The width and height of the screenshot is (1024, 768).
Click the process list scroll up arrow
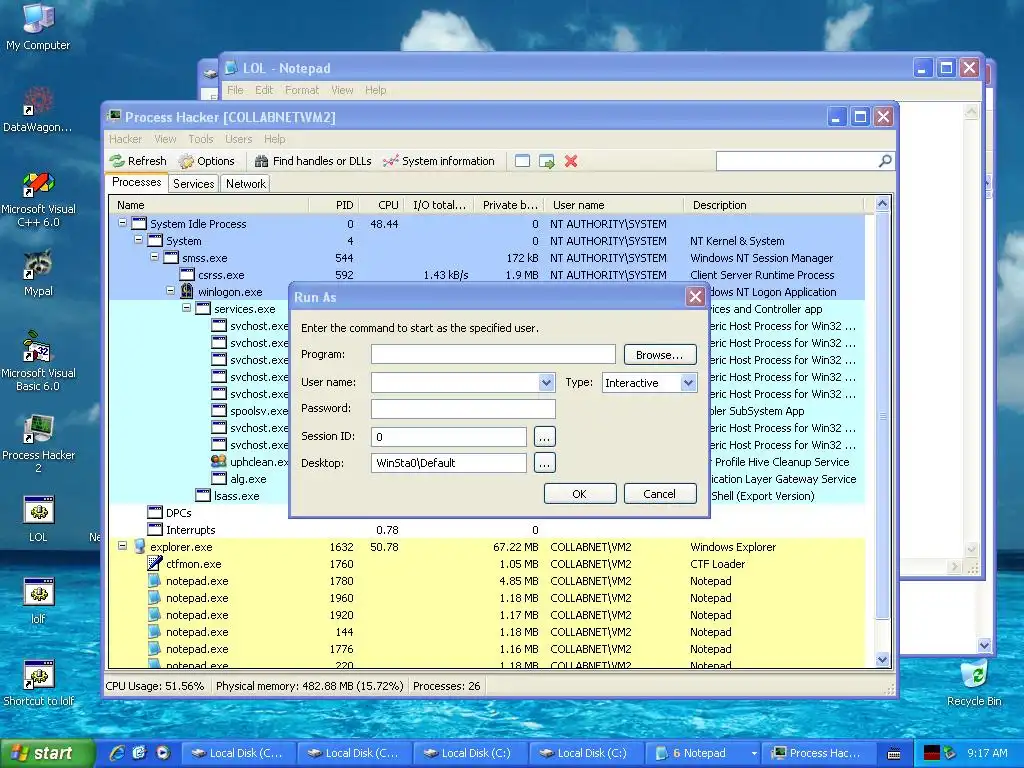[882, 204]
